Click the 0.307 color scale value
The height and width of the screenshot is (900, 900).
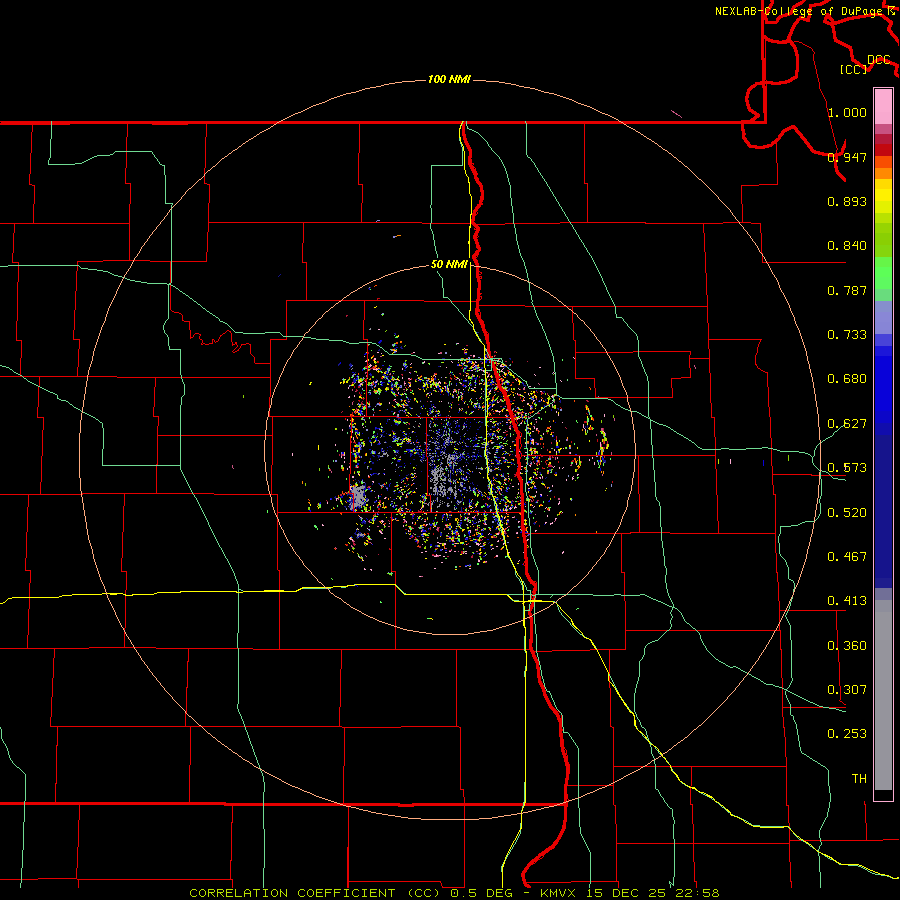click(847, 689)
